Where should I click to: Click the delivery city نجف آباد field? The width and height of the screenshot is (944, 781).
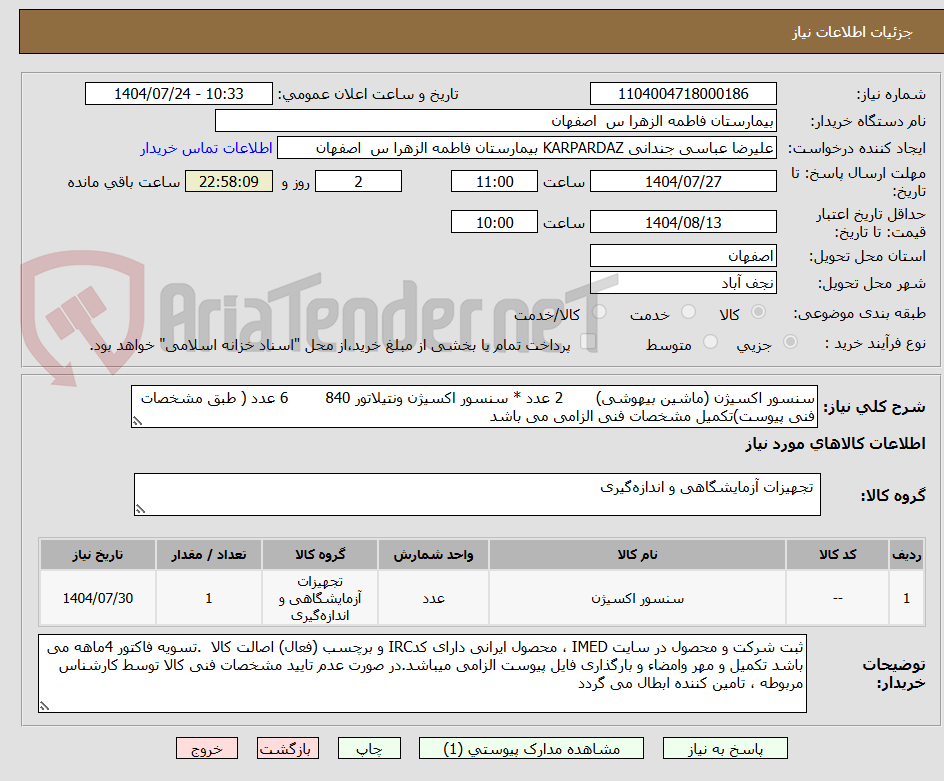point(683,283)
